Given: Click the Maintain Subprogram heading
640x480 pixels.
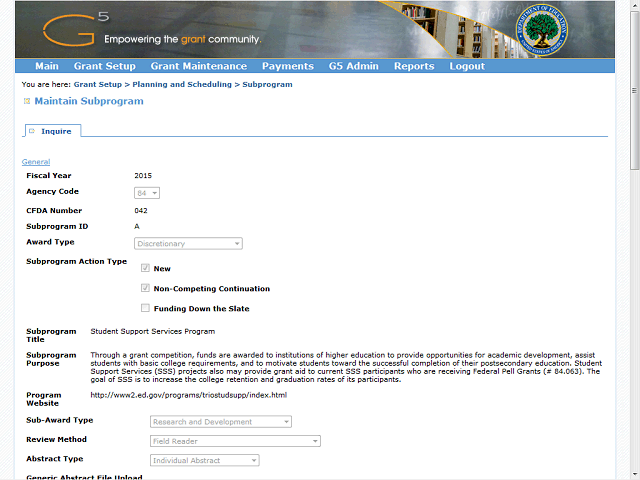Looking at the screenshot, I should [89, 101].
